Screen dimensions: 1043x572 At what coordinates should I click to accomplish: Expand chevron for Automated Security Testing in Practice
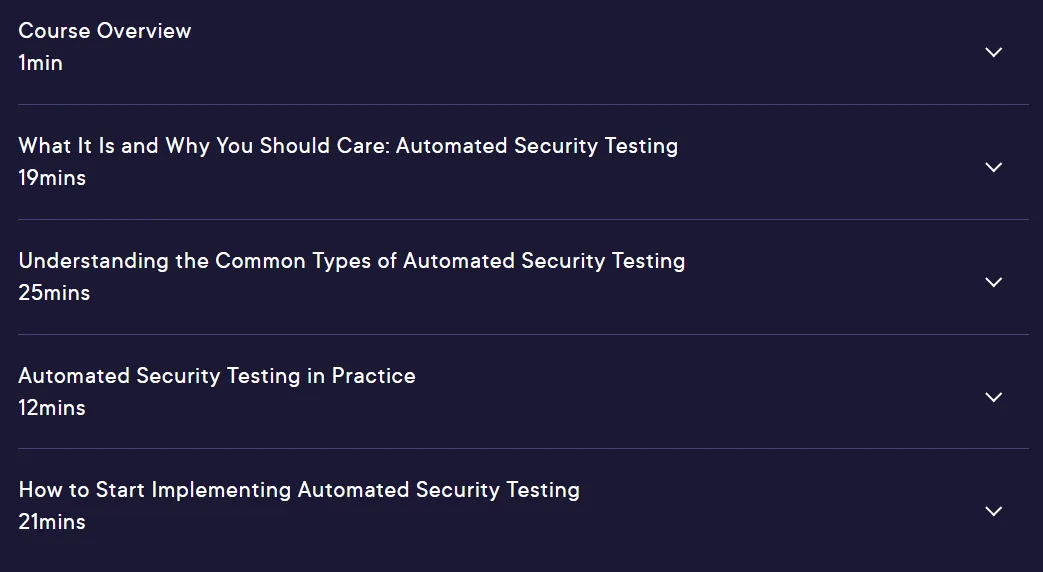coord(993,397)
